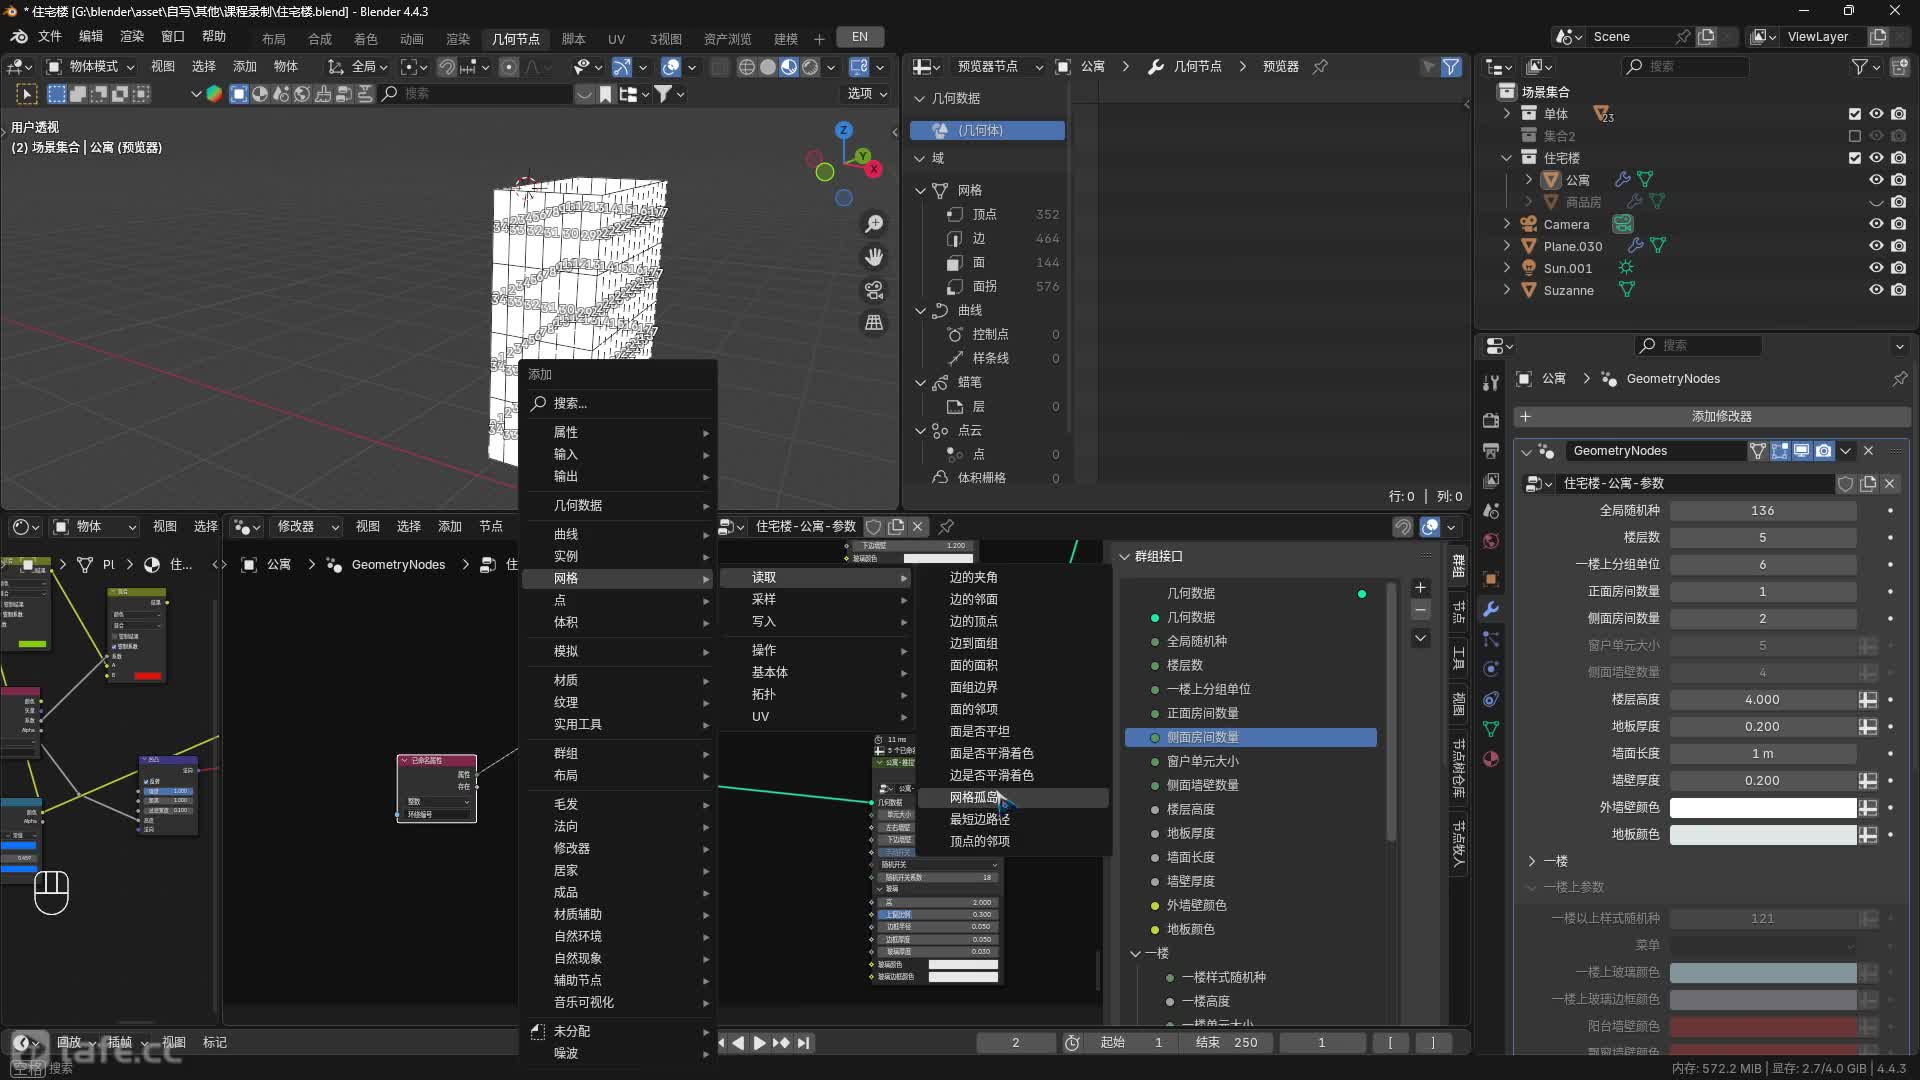Open the 采样 submenu under 网格
The image size is (1920, 1080).
click(x=816, y=599)
